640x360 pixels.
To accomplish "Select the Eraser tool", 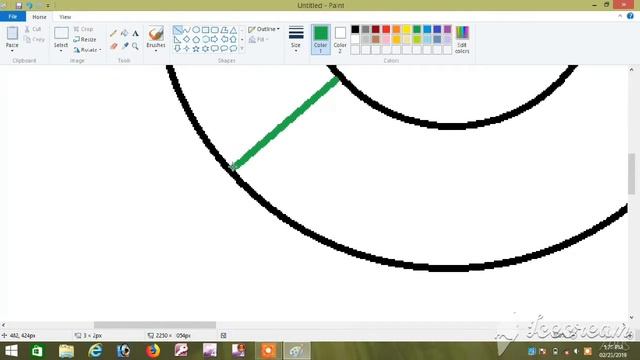I will click(x=113, y=46).
